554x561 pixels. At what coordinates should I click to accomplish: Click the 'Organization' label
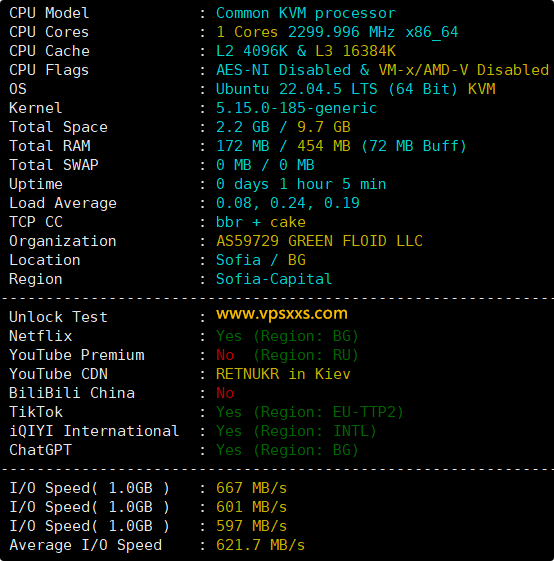click(x=63, y=241)
